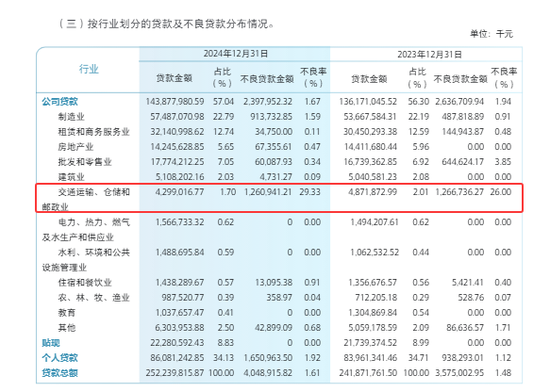Select the value 83,961,341.46
Viewport: 550px width, 392px height.
click(370, 358)
